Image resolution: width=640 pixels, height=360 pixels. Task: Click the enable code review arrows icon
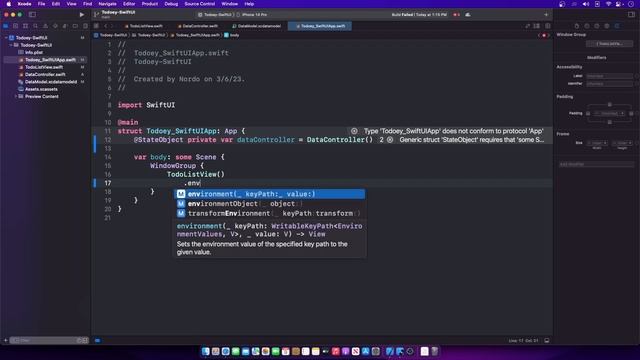[527, 26]
